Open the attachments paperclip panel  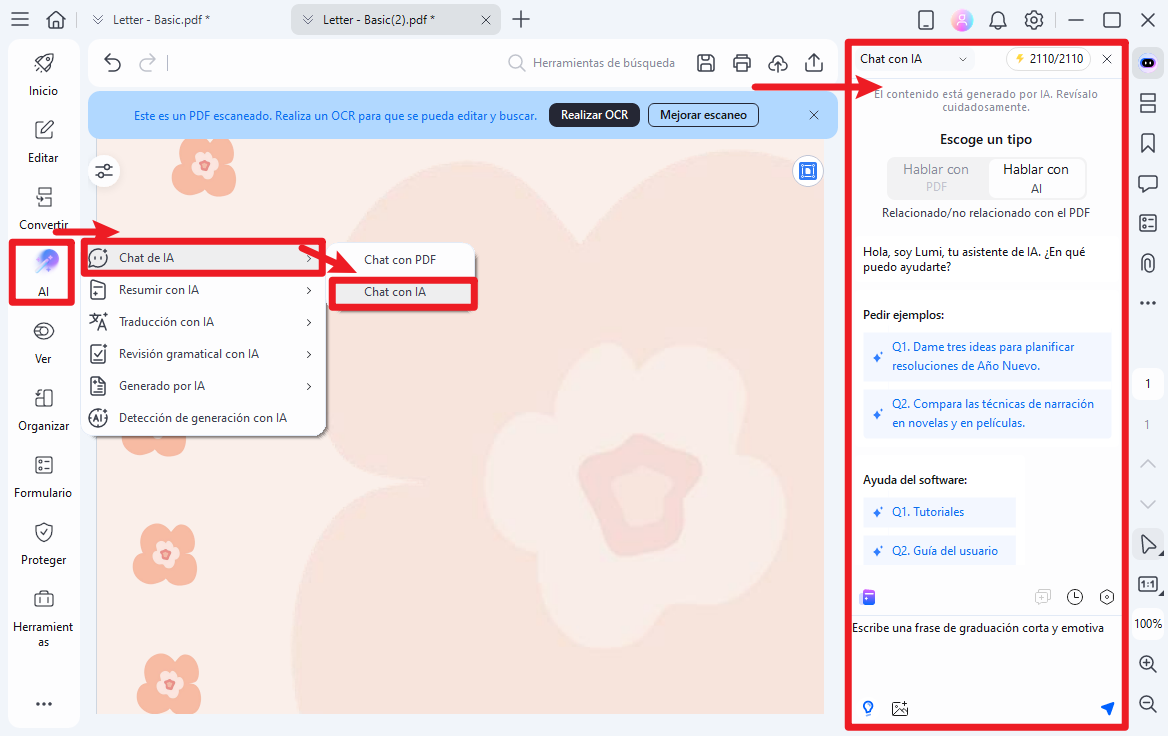(1147, 263)
